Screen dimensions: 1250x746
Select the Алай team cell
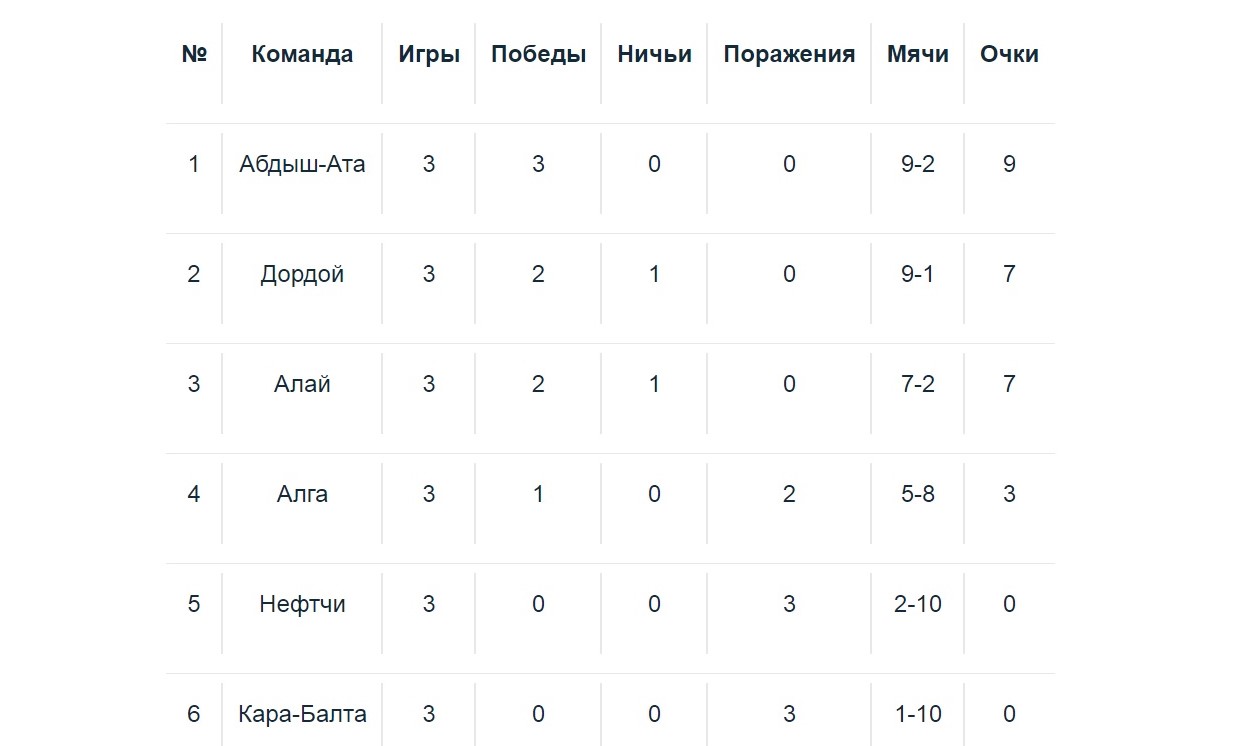[x=302, y=384]
